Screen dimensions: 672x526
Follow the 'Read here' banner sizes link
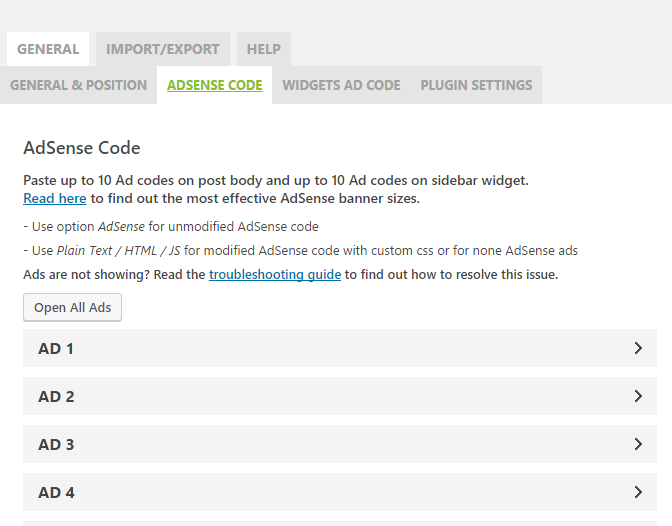[55, 198]
